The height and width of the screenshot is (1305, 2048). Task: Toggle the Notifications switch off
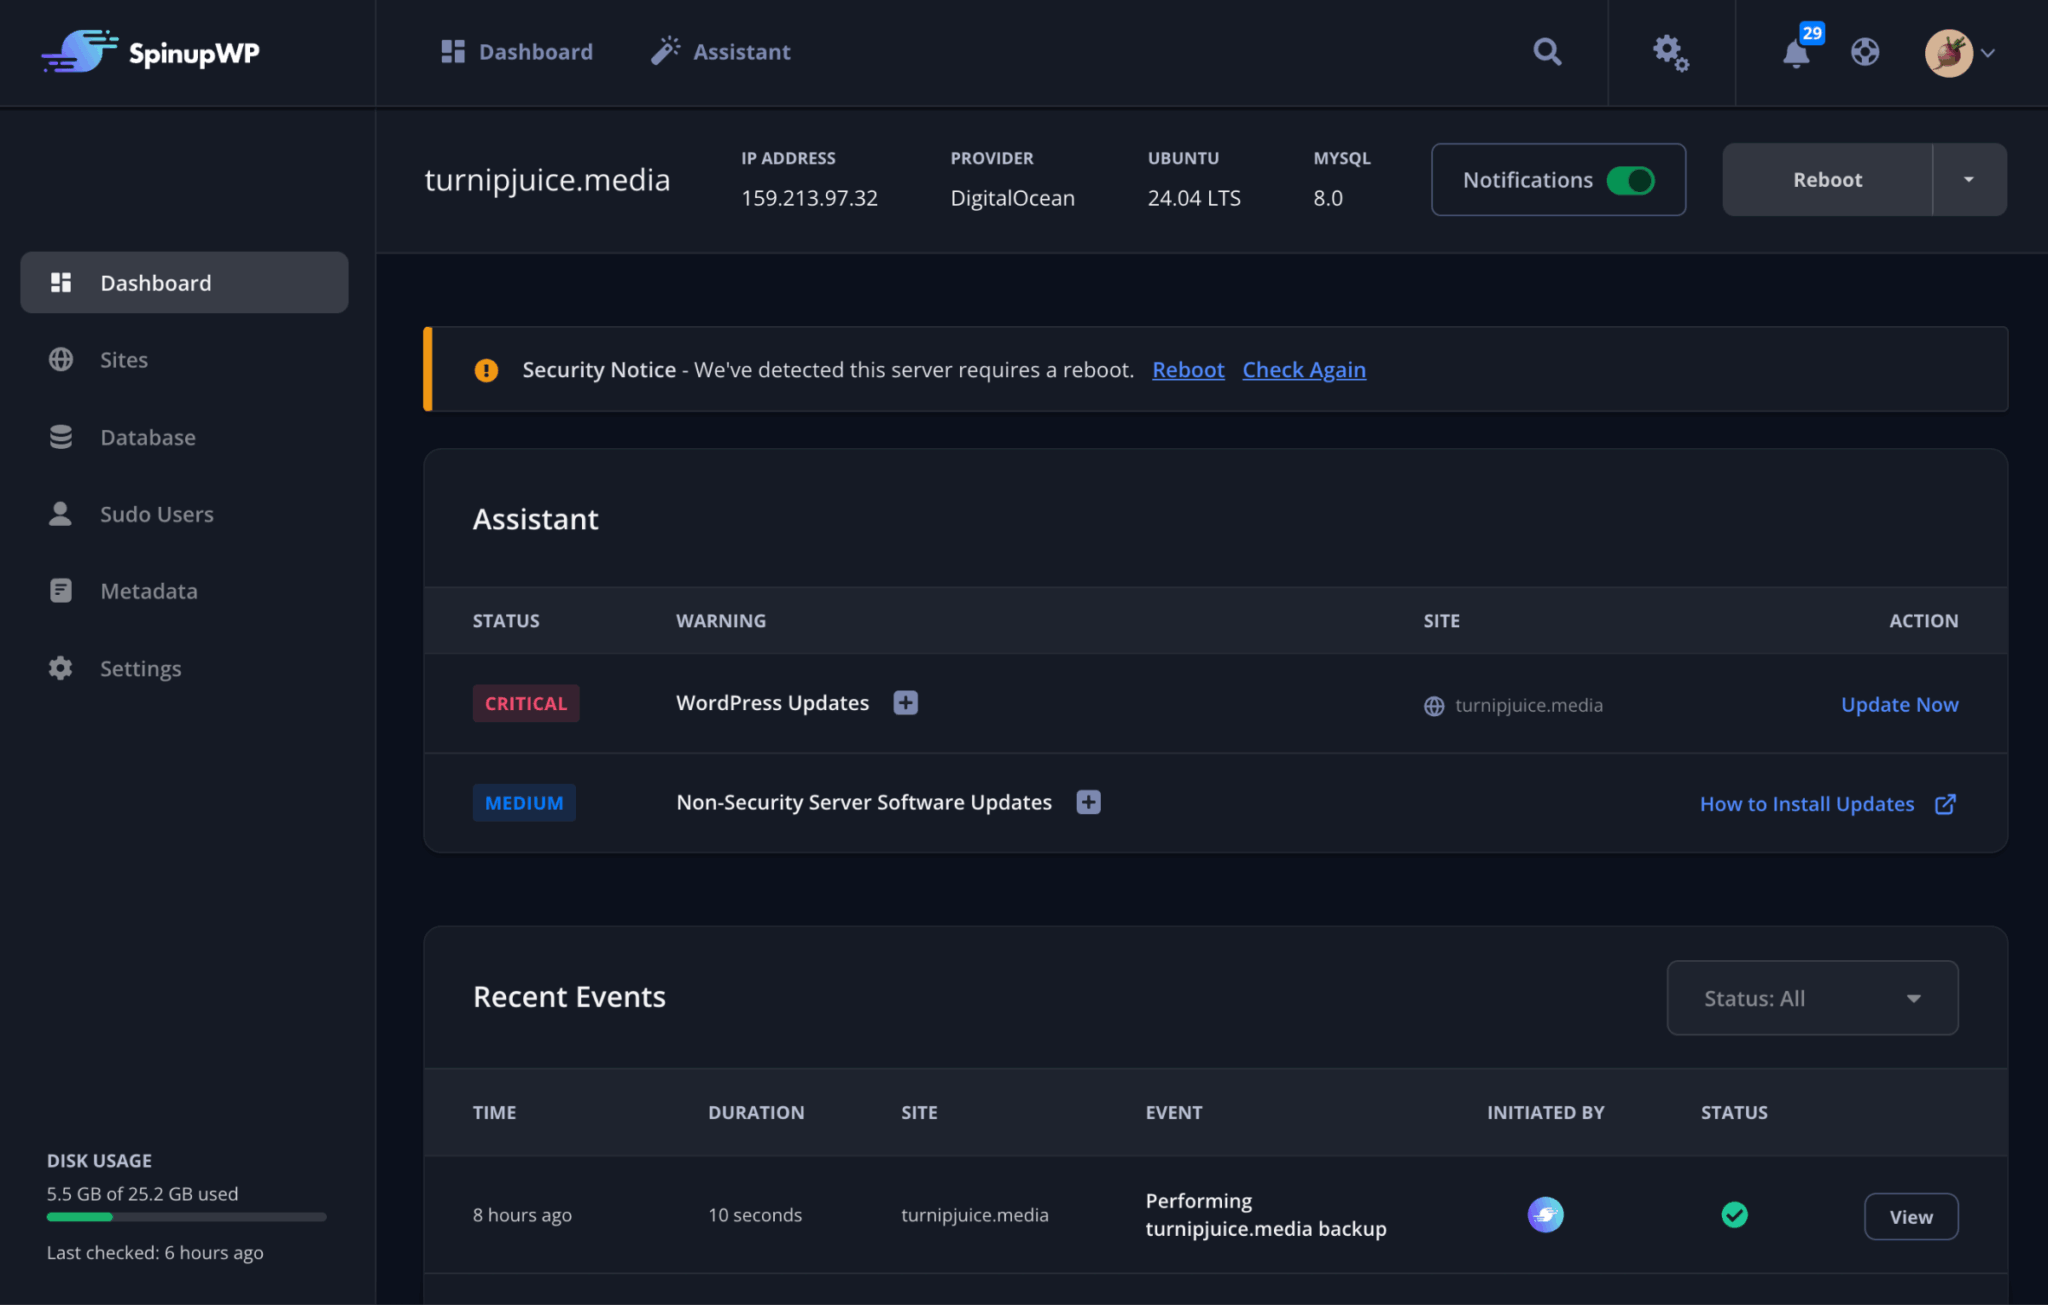coord(1630,180)
